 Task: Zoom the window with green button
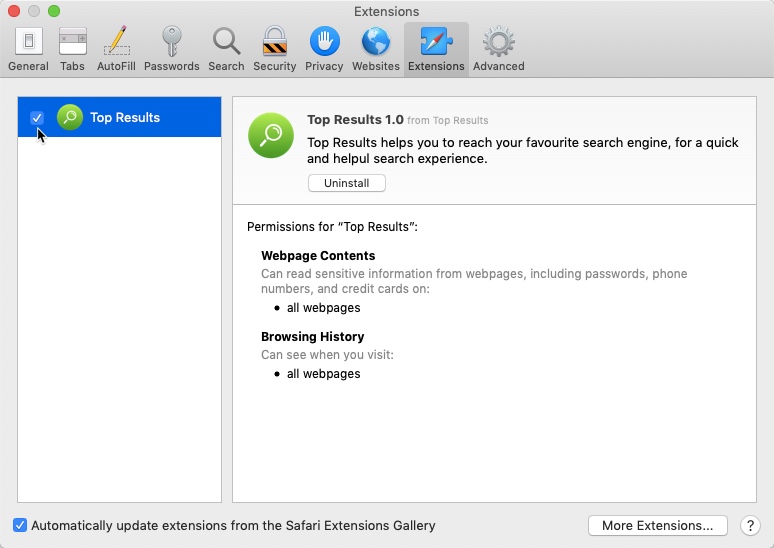click(54, 11)
